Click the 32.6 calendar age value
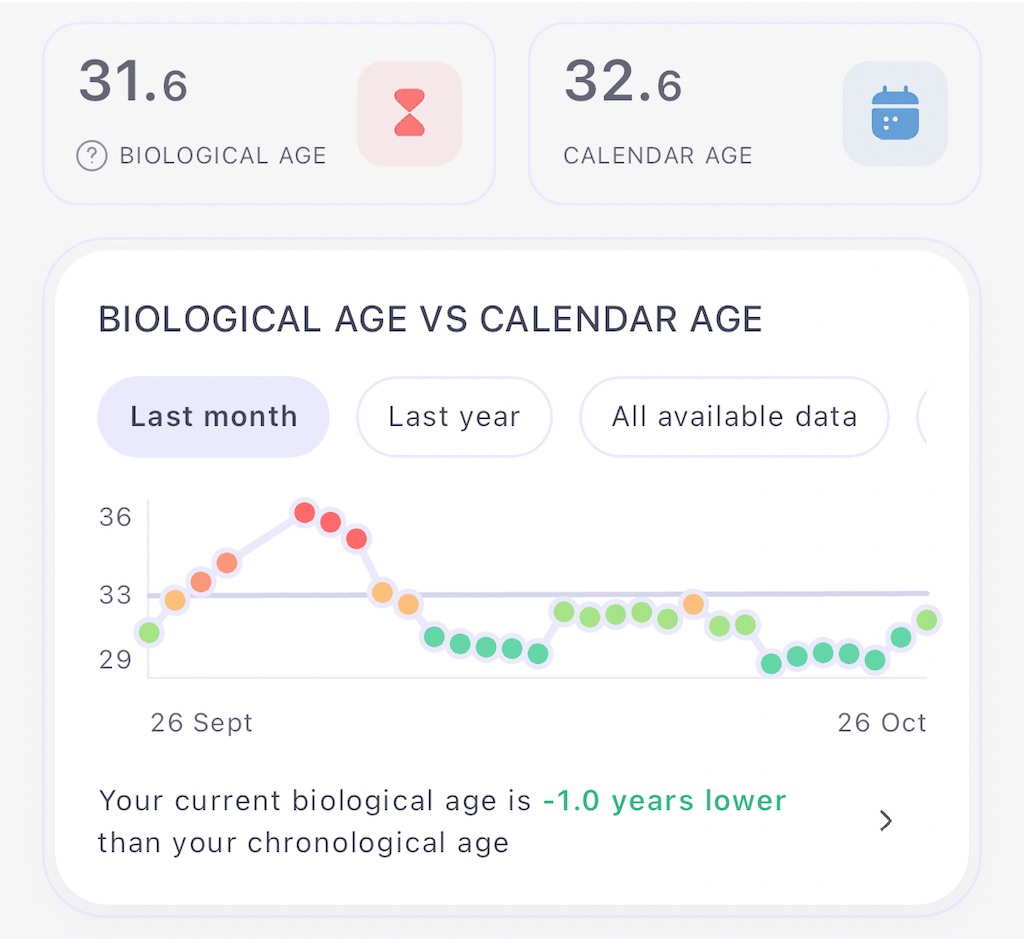This screenshot has height=939, width=1024. tap(623, 82)
